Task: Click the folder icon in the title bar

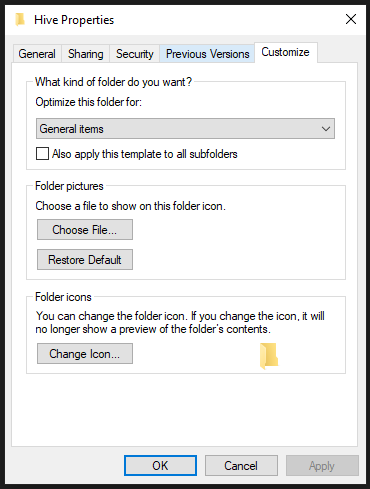Action: pos(20,20)
